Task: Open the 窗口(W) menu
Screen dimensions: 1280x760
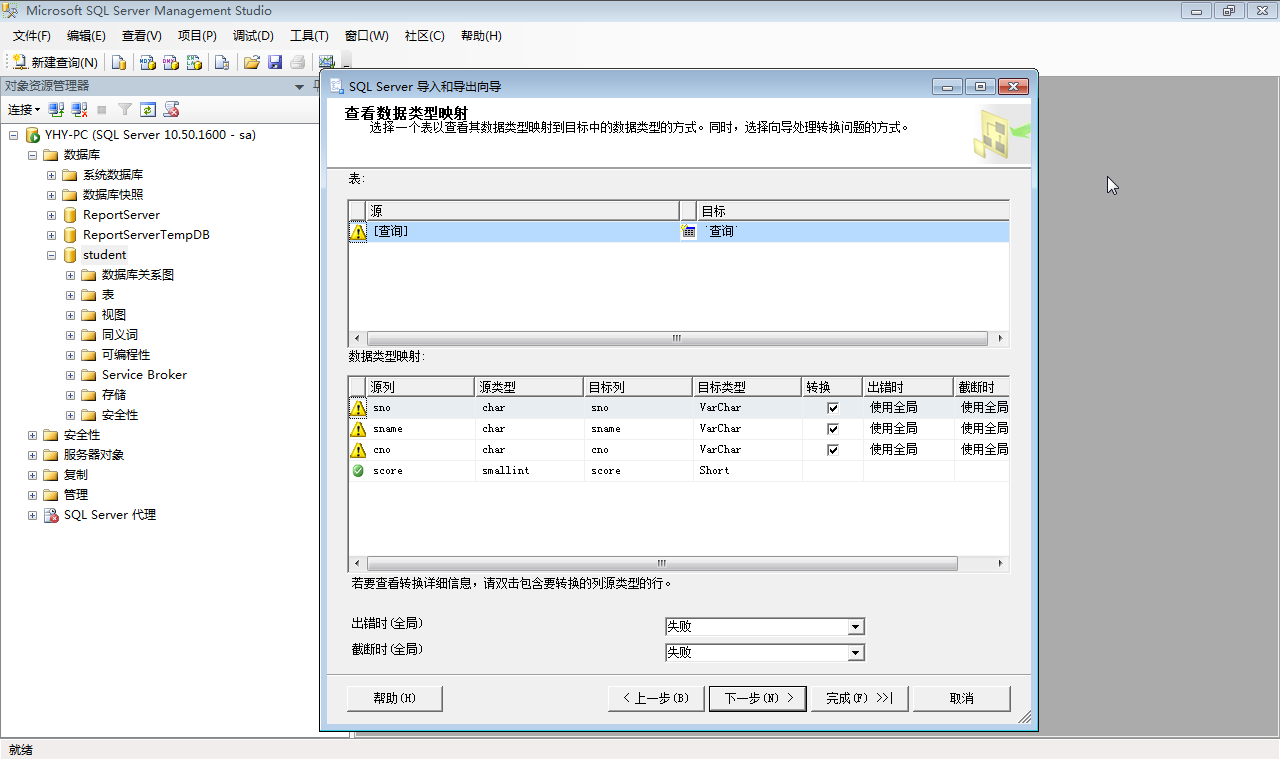Action: pos(366,35)
